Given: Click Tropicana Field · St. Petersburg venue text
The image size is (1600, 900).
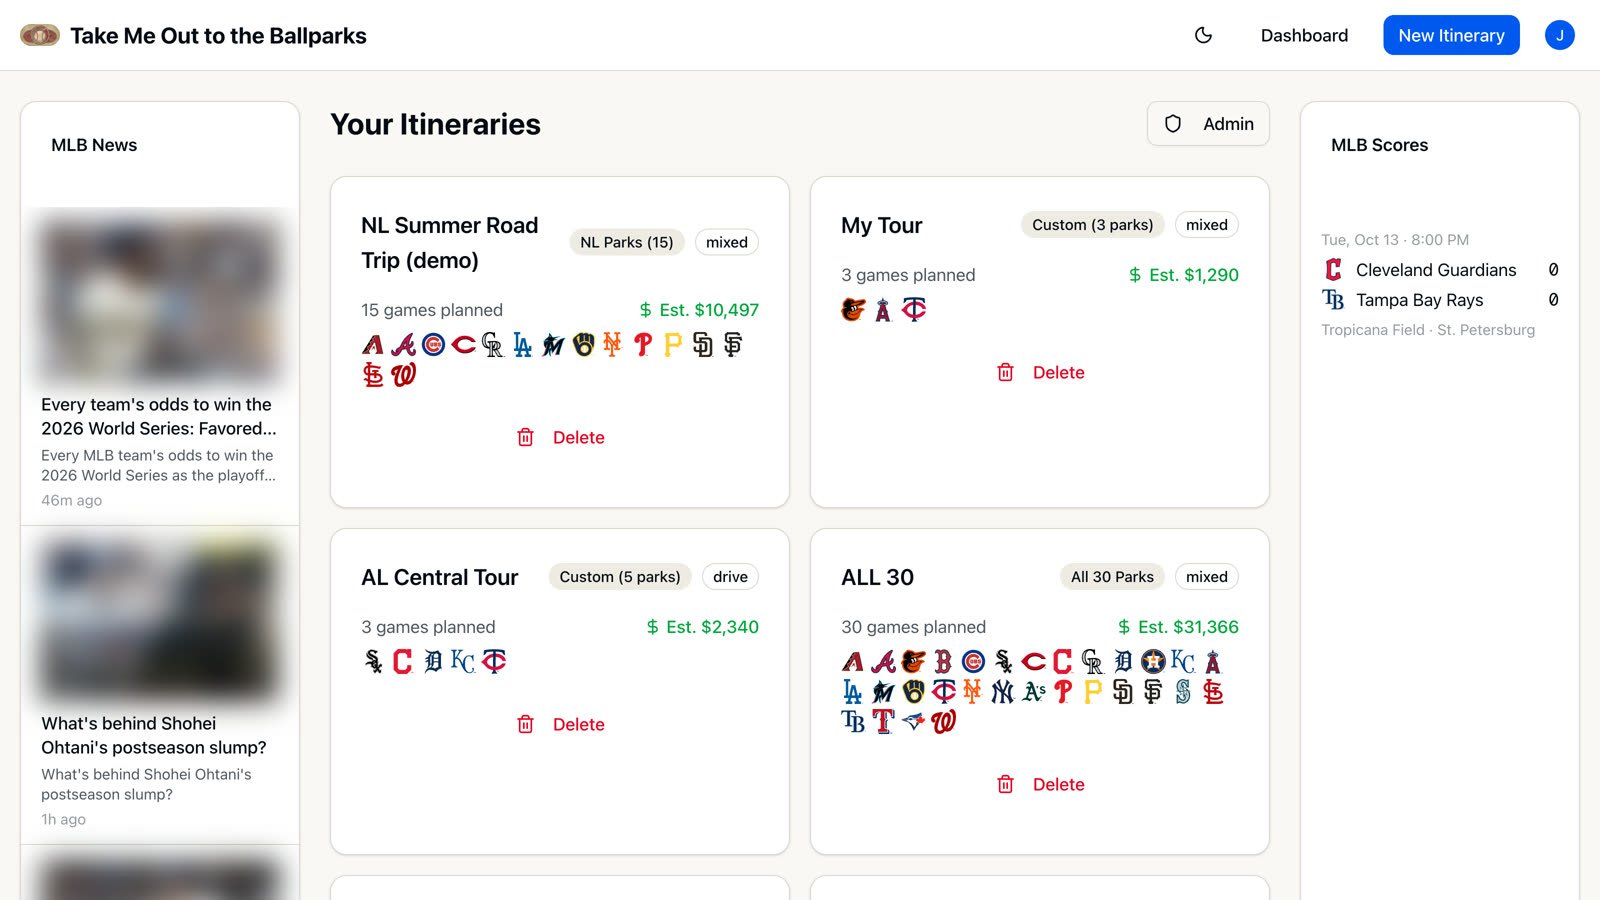Looking at the screenshot, I should click(1428, 330).
